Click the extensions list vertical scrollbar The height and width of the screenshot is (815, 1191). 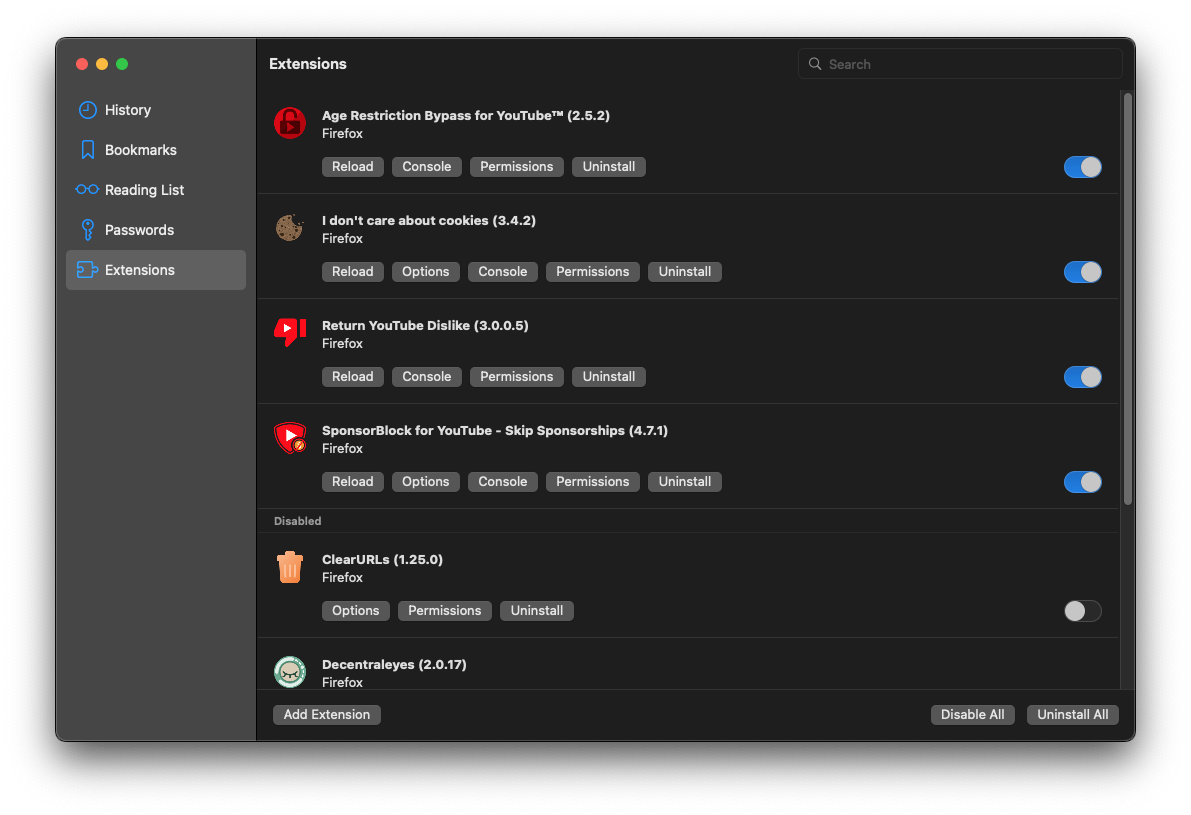(1128, 300)
